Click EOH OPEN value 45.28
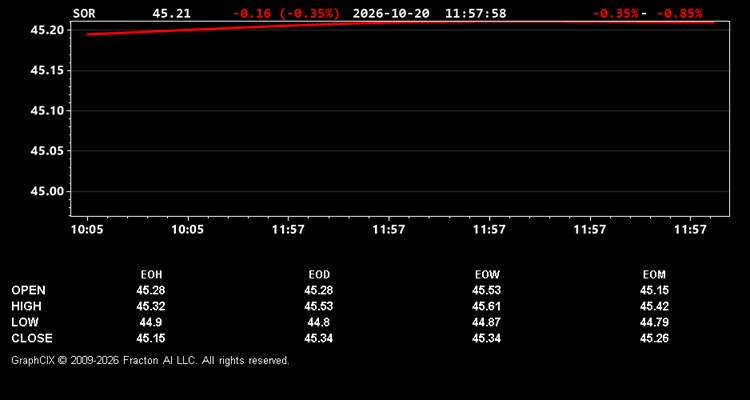The width and height of the screenshot is (750, 400). coord(151,290)
